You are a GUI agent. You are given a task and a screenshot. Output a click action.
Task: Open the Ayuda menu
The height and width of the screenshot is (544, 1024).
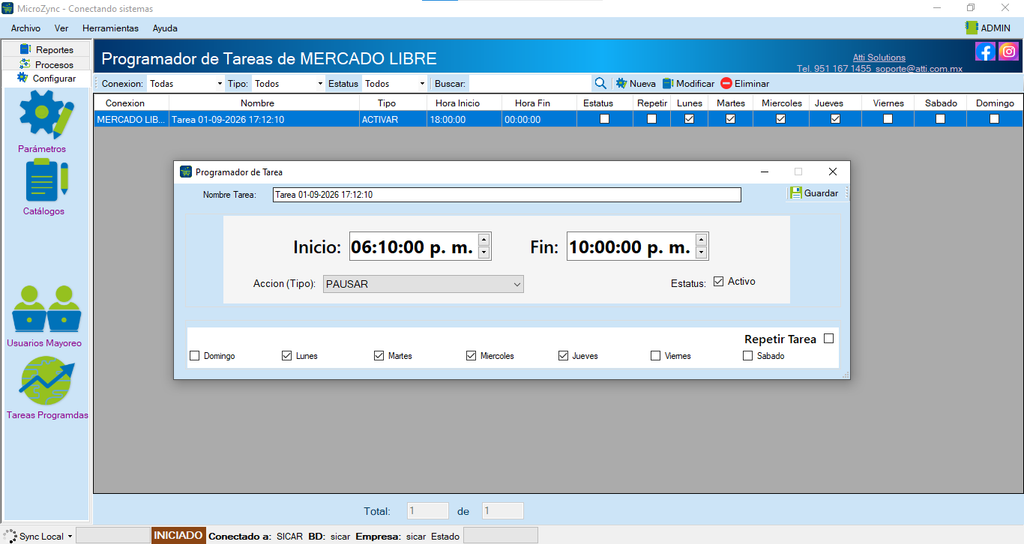pos(165,28)
